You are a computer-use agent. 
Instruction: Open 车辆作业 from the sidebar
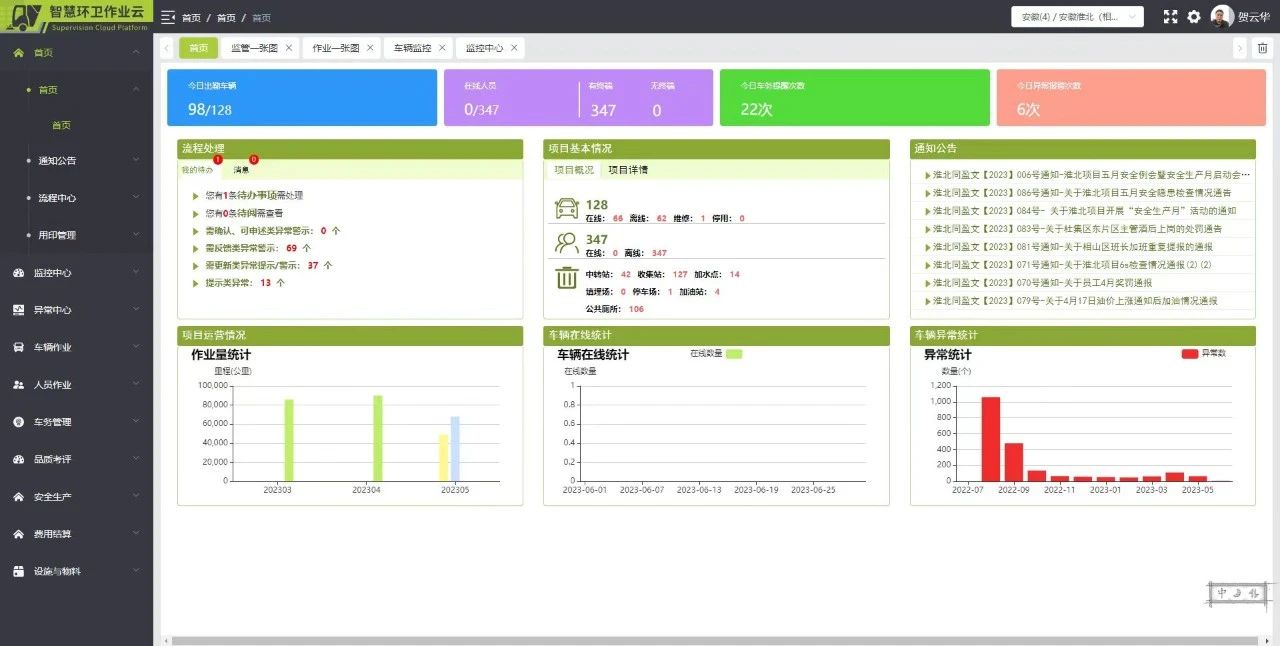(x=60, y=346)
